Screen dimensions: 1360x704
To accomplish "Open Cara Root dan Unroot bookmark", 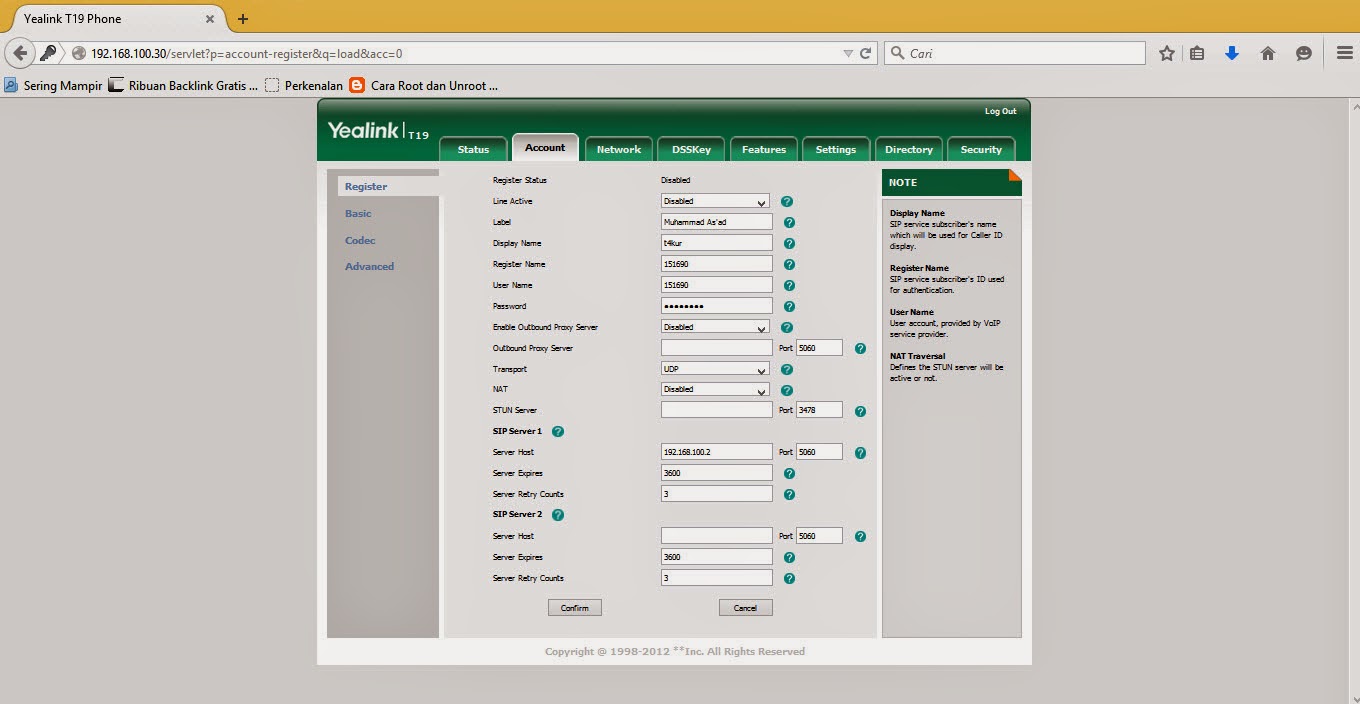I will tap(423, 86).
